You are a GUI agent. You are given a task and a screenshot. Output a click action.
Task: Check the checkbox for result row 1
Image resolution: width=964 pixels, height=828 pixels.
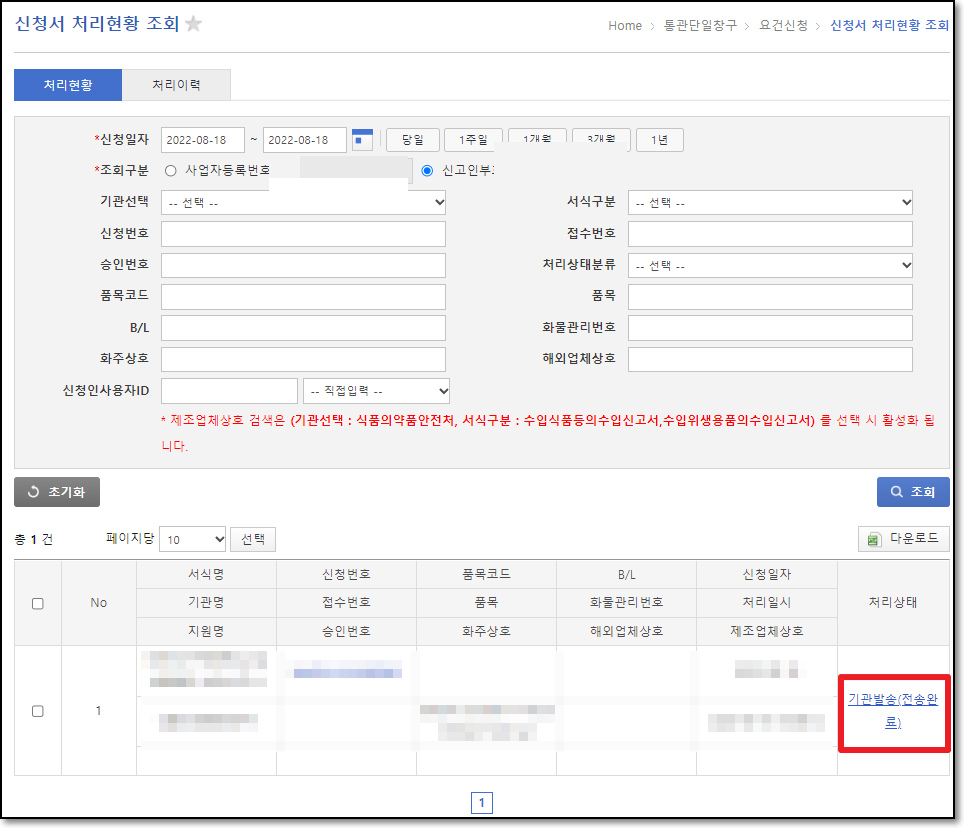[37, 711]
